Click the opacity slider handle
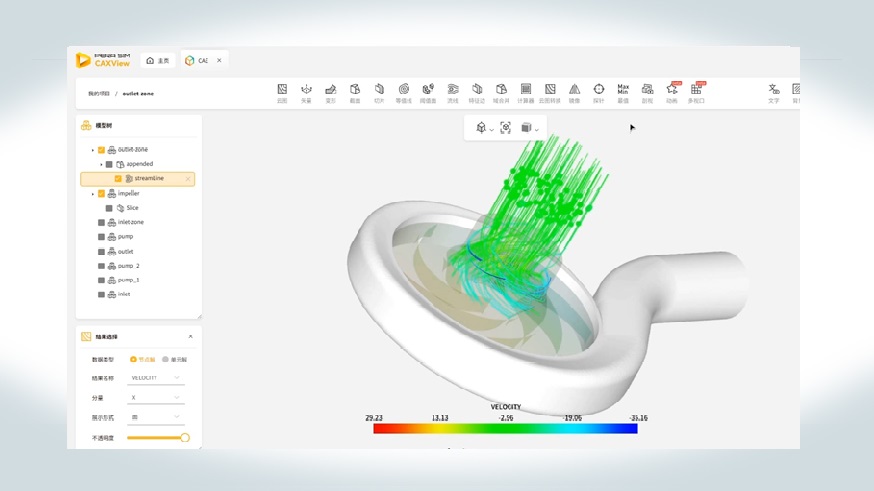Viewport: 874px width, 491px height. (x=185, y=437)
